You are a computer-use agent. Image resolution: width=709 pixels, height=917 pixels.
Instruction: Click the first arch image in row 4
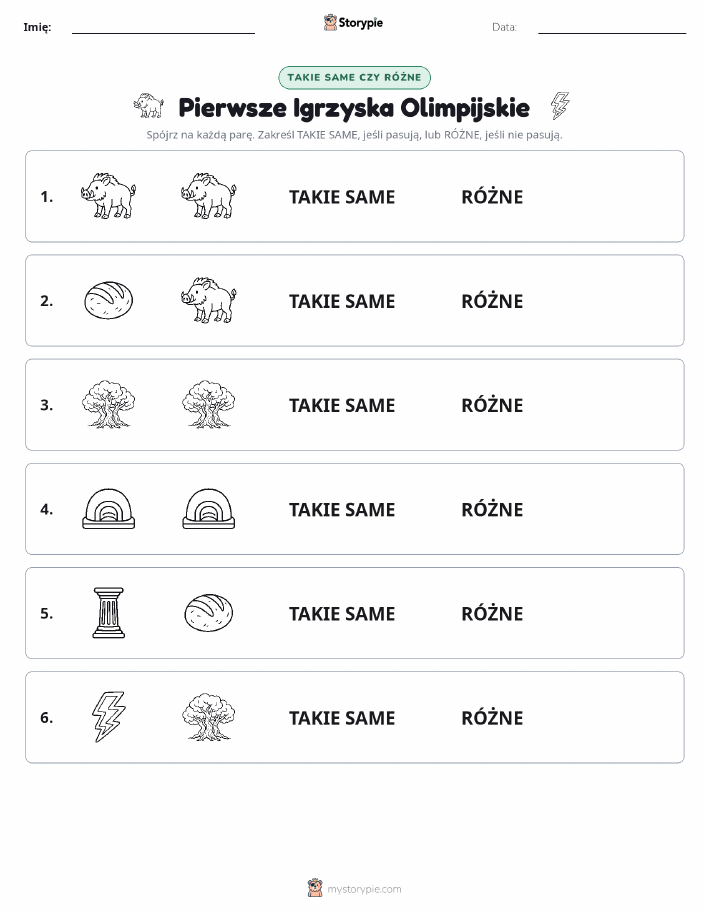109,509
